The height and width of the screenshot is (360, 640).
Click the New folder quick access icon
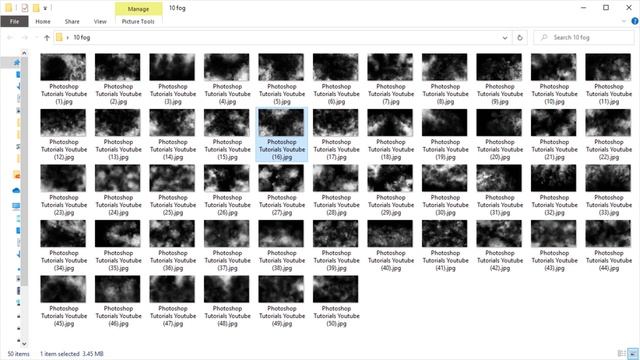pos(36,8)
